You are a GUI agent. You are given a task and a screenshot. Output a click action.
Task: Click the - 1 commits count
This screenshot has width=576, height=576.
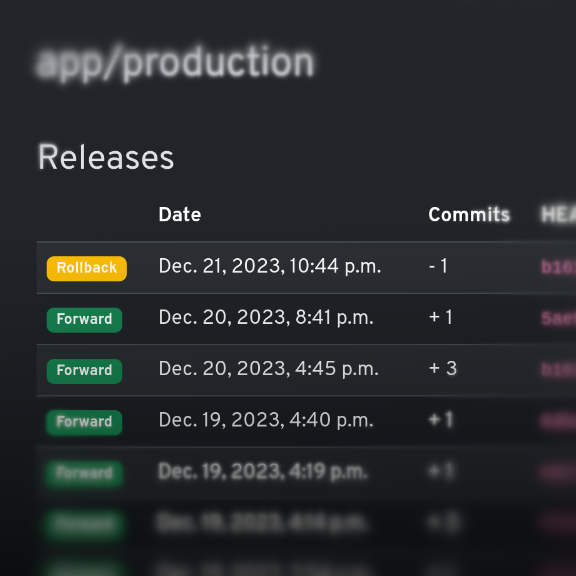(438, 266)
